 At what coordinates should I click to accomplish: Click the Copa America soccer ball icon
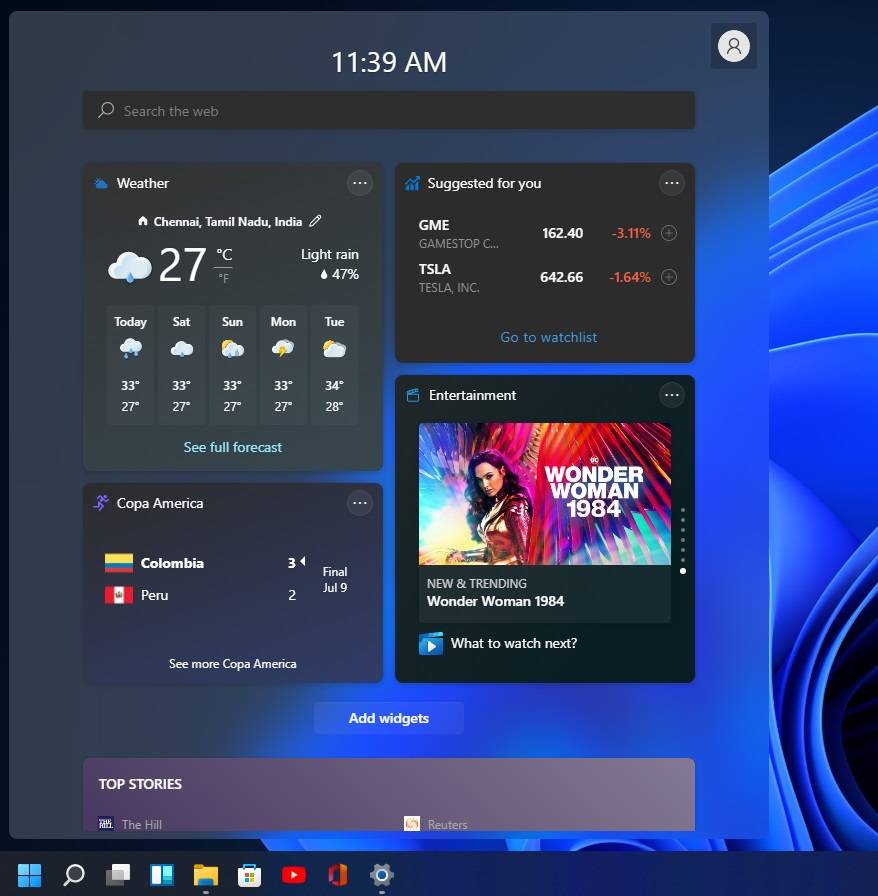pos(100,503)
